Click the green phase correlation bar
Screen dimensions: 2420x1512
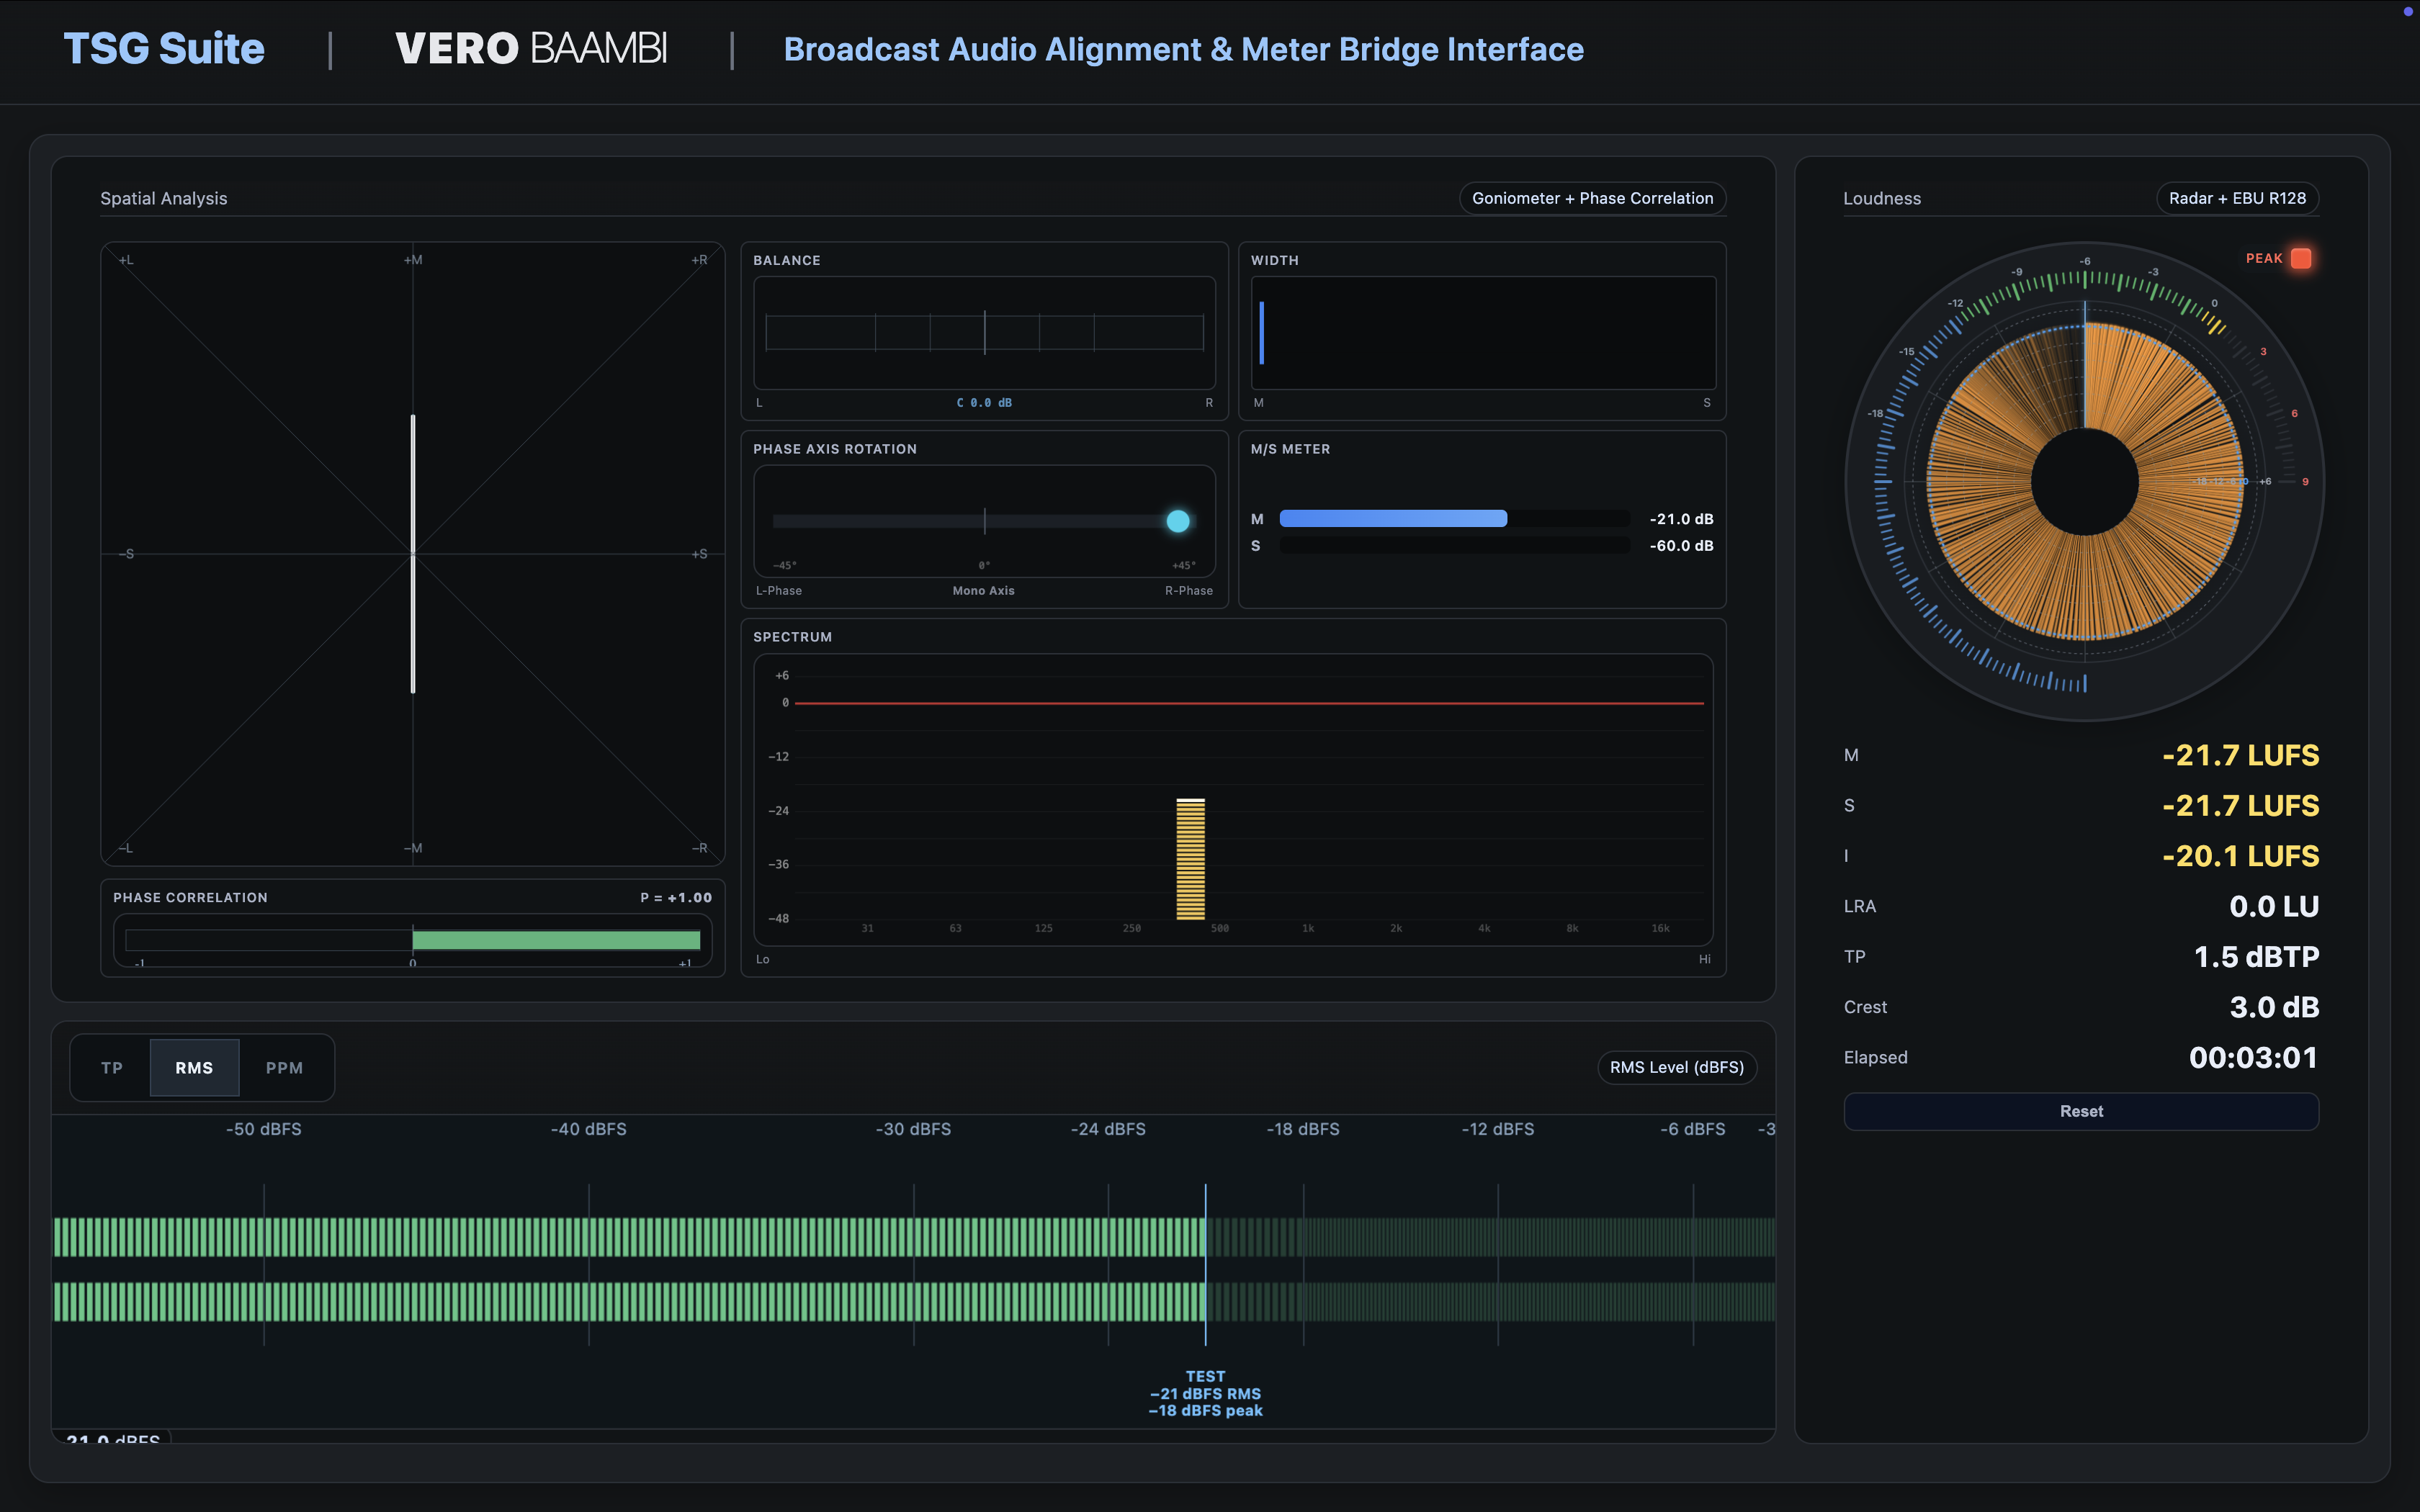point(556,940)
